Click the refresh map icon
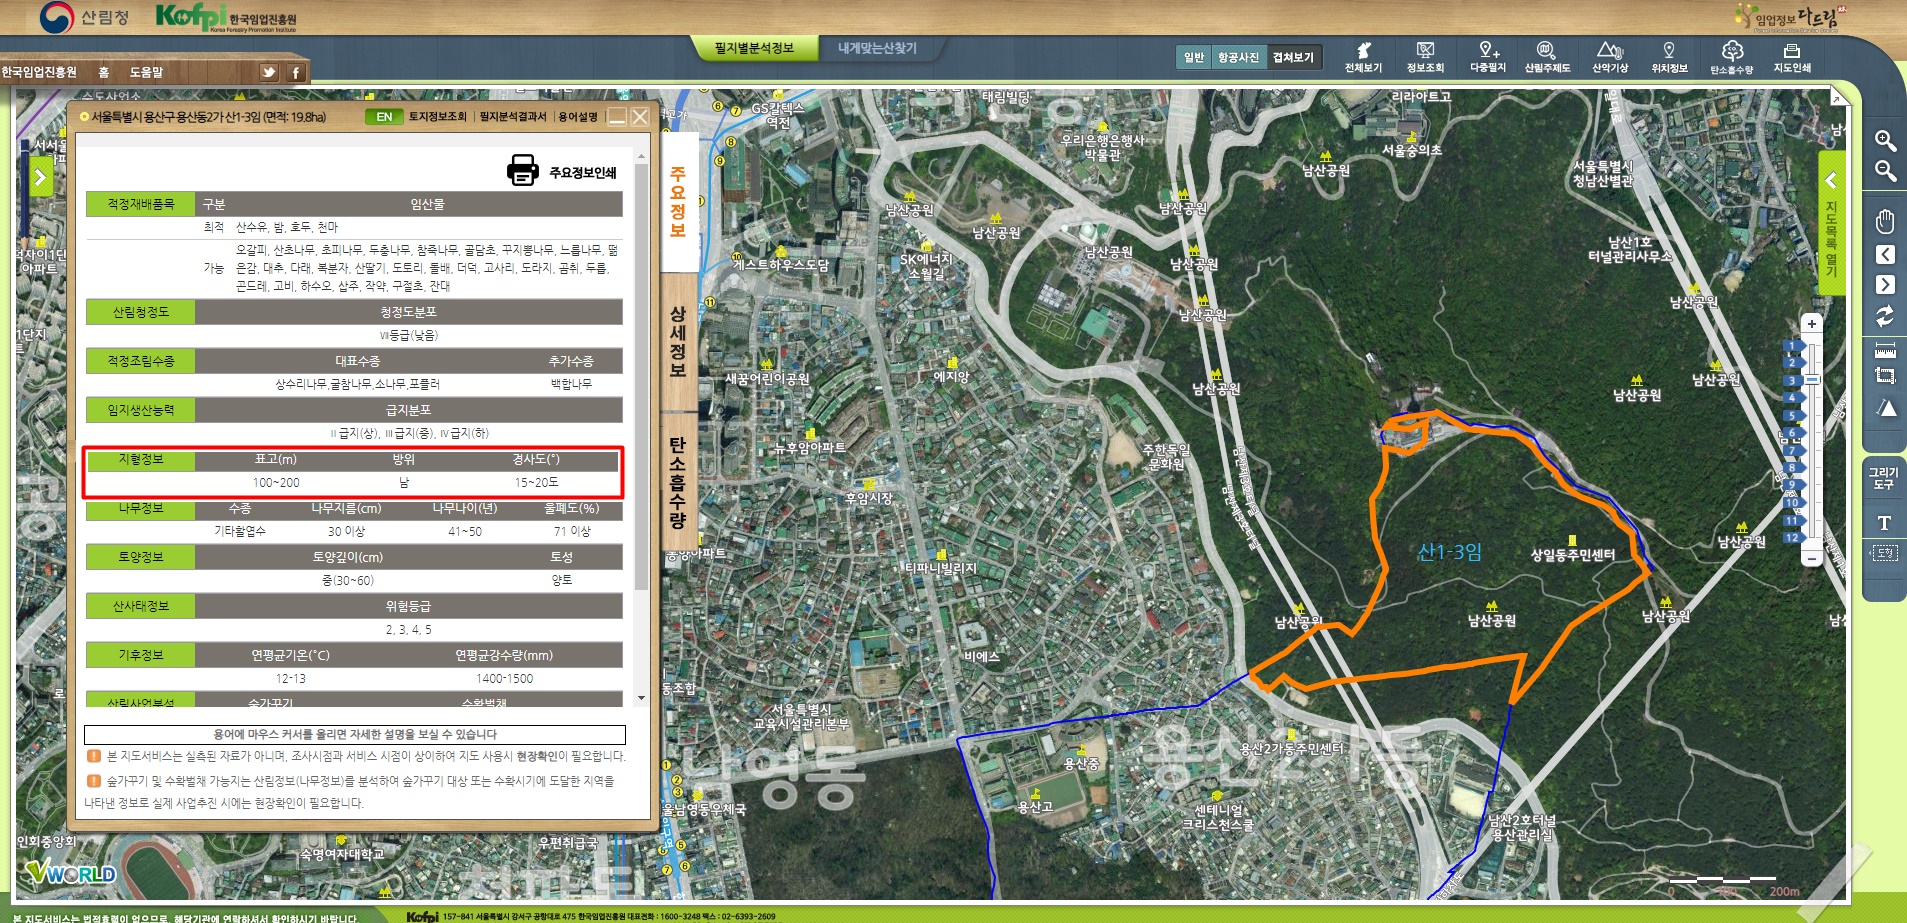1907x923 pixels. [x=1885, y=317]
